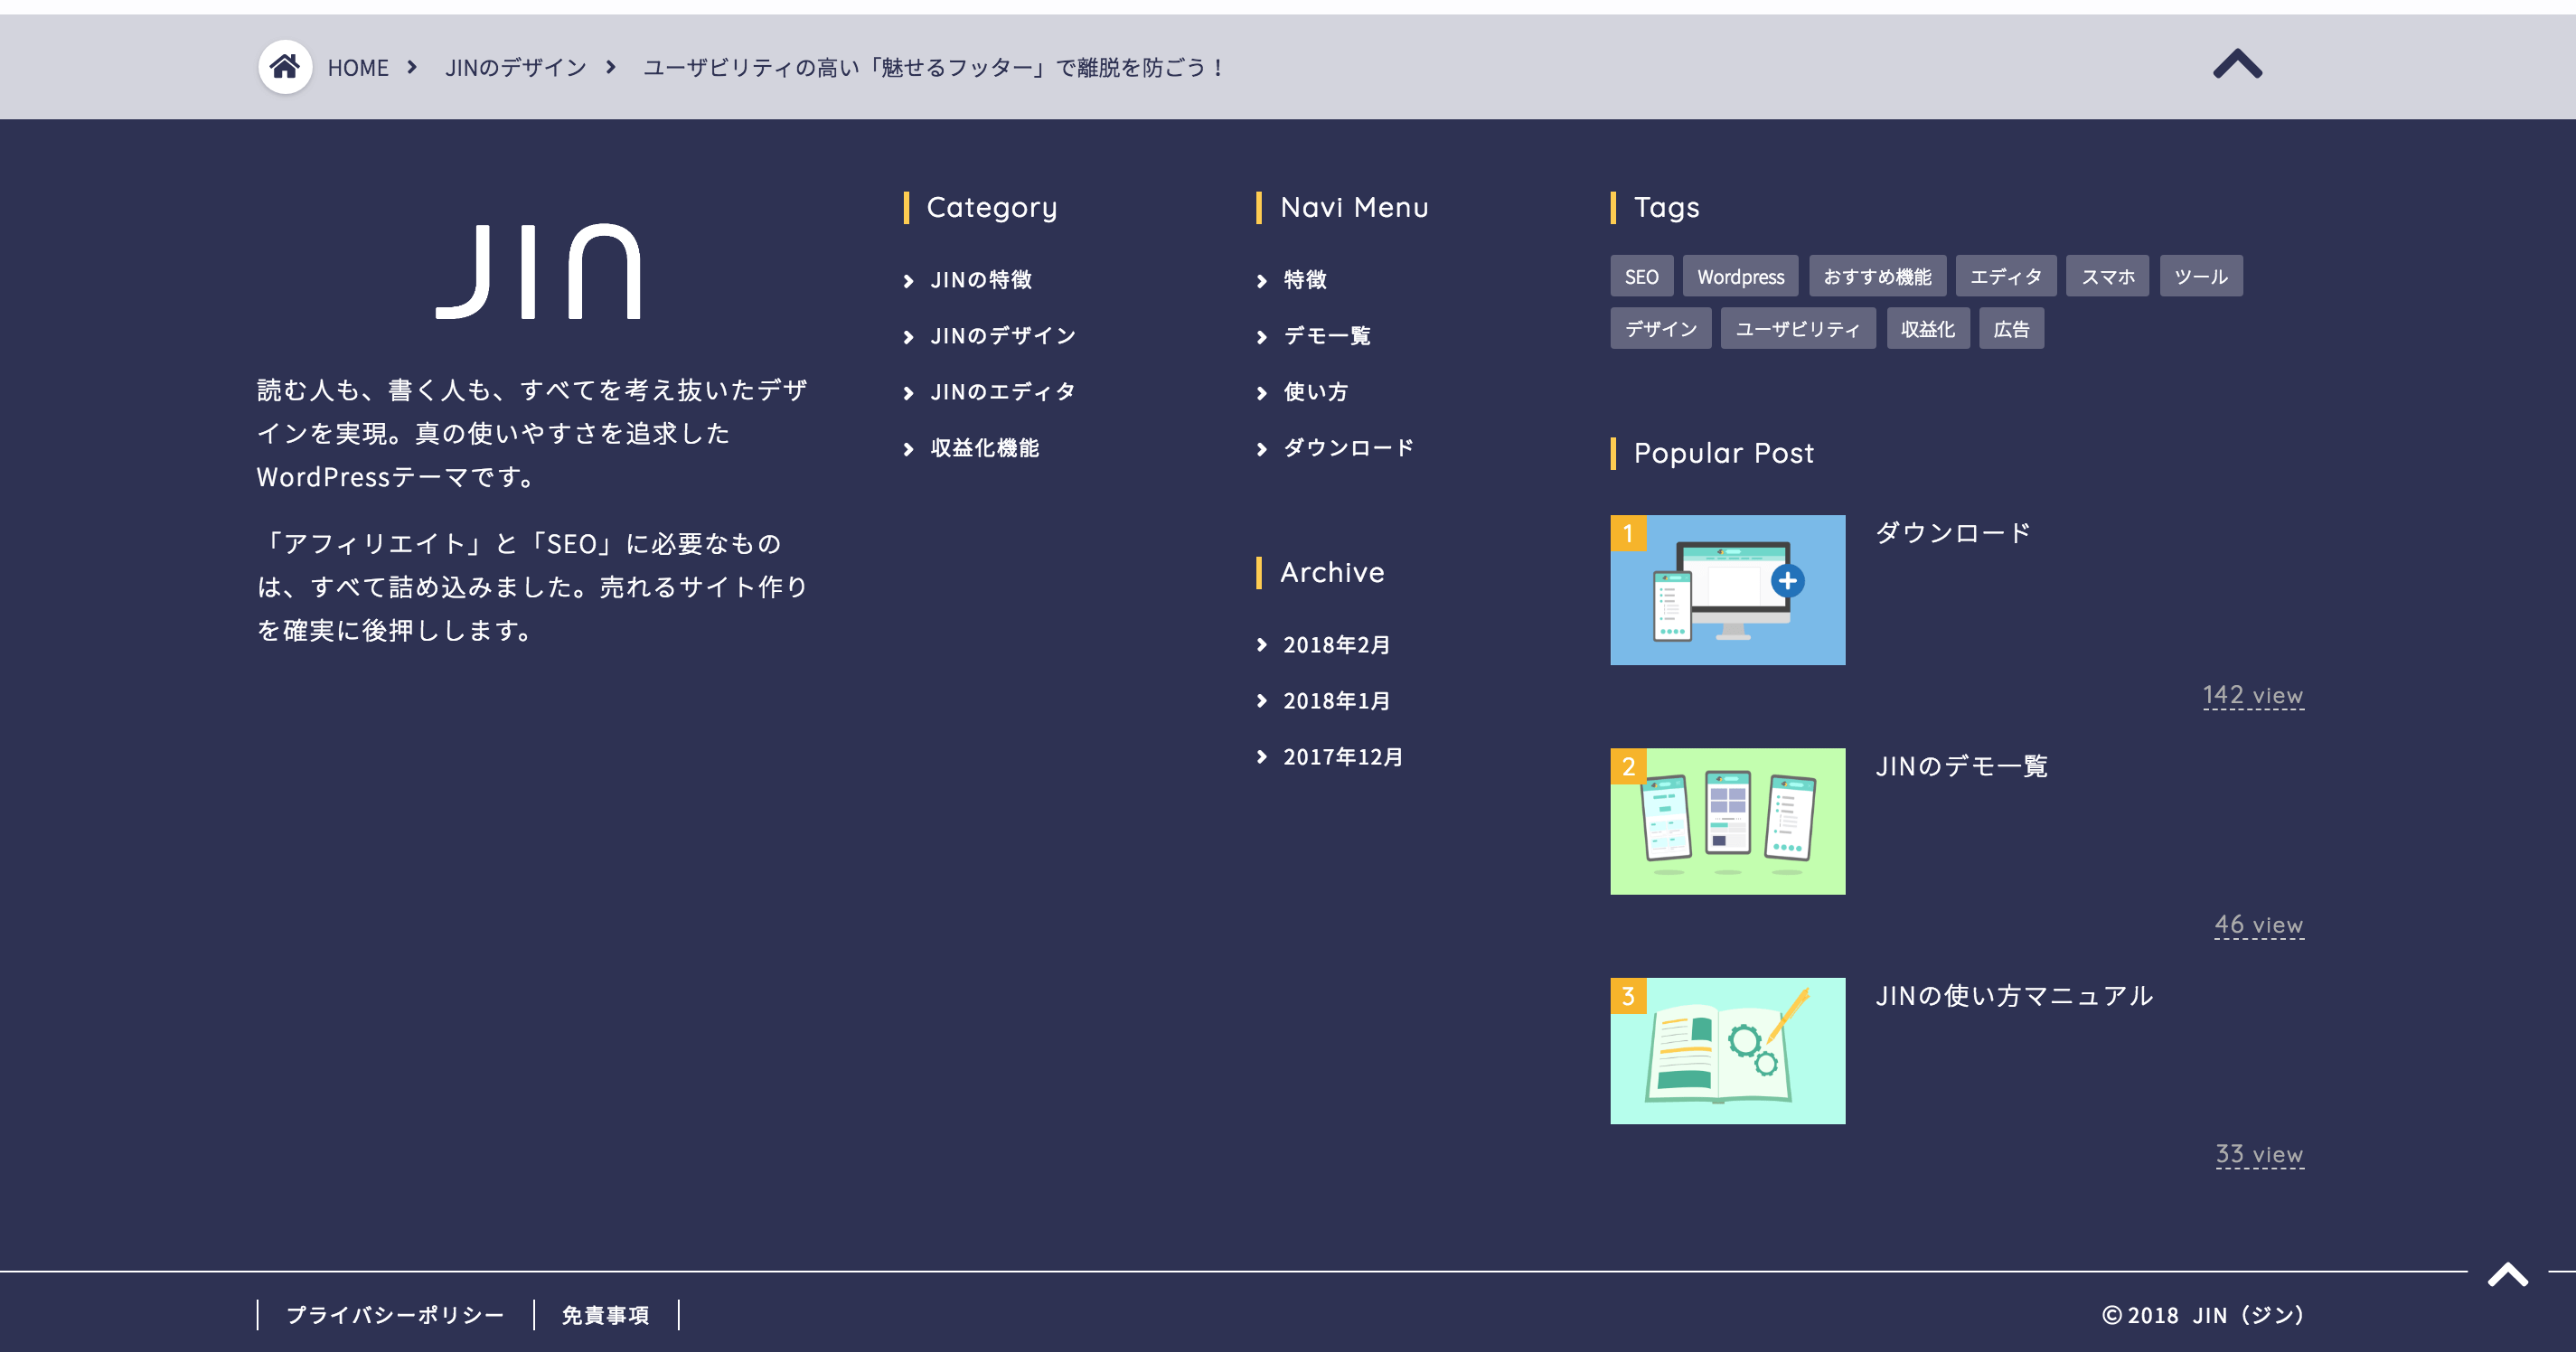This screenshot has width=2576, height=1352.
Task: Click popular post title JINの使い方マニュアル
Action: [2014, 996]
